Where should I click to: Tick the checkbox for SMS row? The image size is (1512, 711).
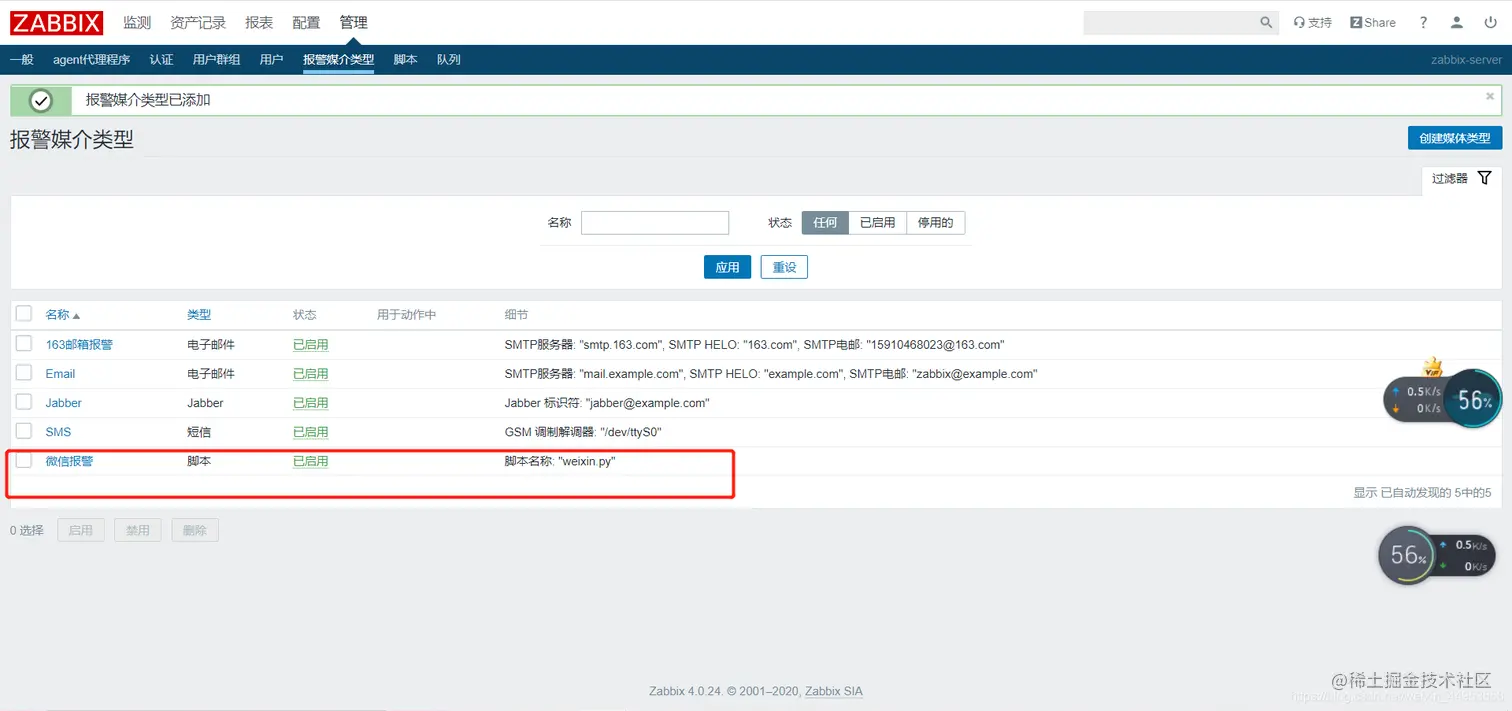24,431
